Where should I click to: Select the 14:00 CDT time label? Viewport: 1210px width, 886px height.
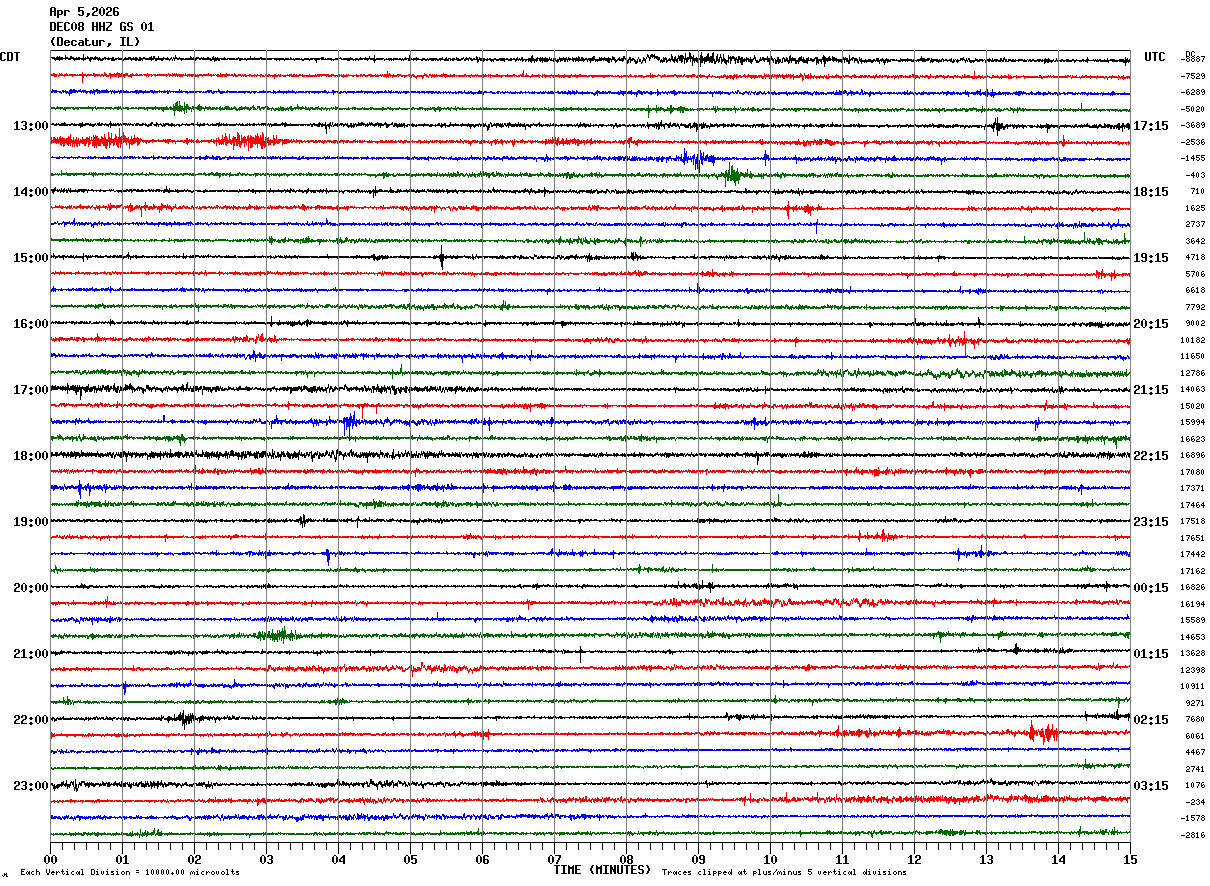(31, 192)
